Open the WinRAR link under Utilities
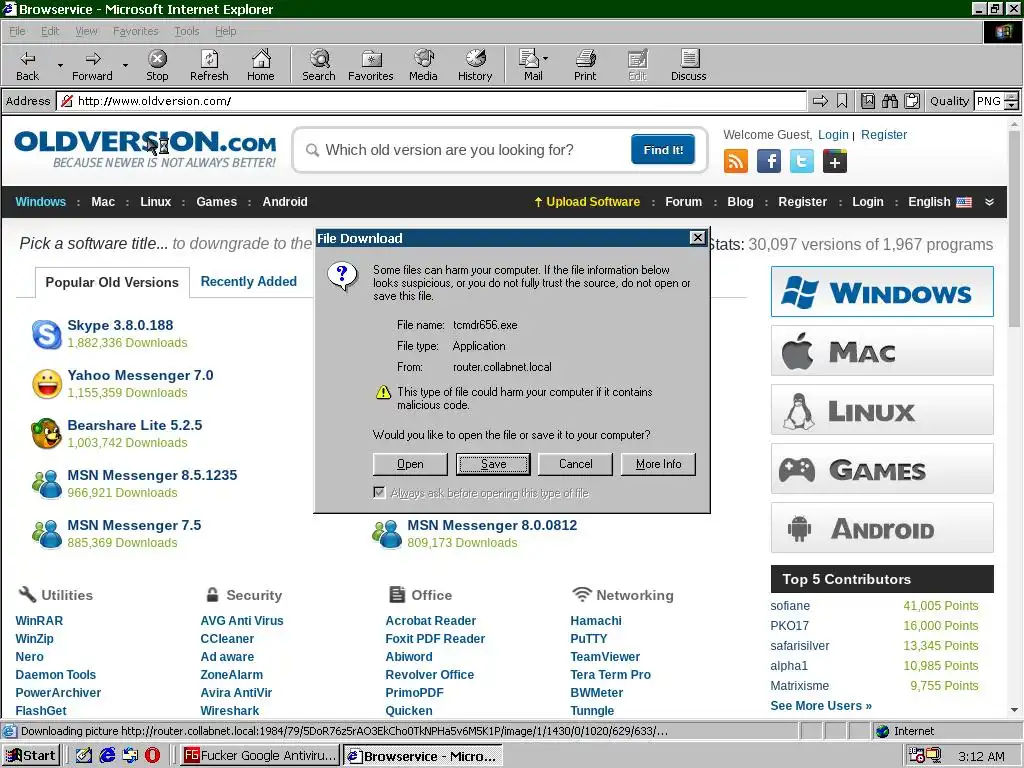This screenshot has height=768, width=1024. pyautogui.click(x=39, y=620)
